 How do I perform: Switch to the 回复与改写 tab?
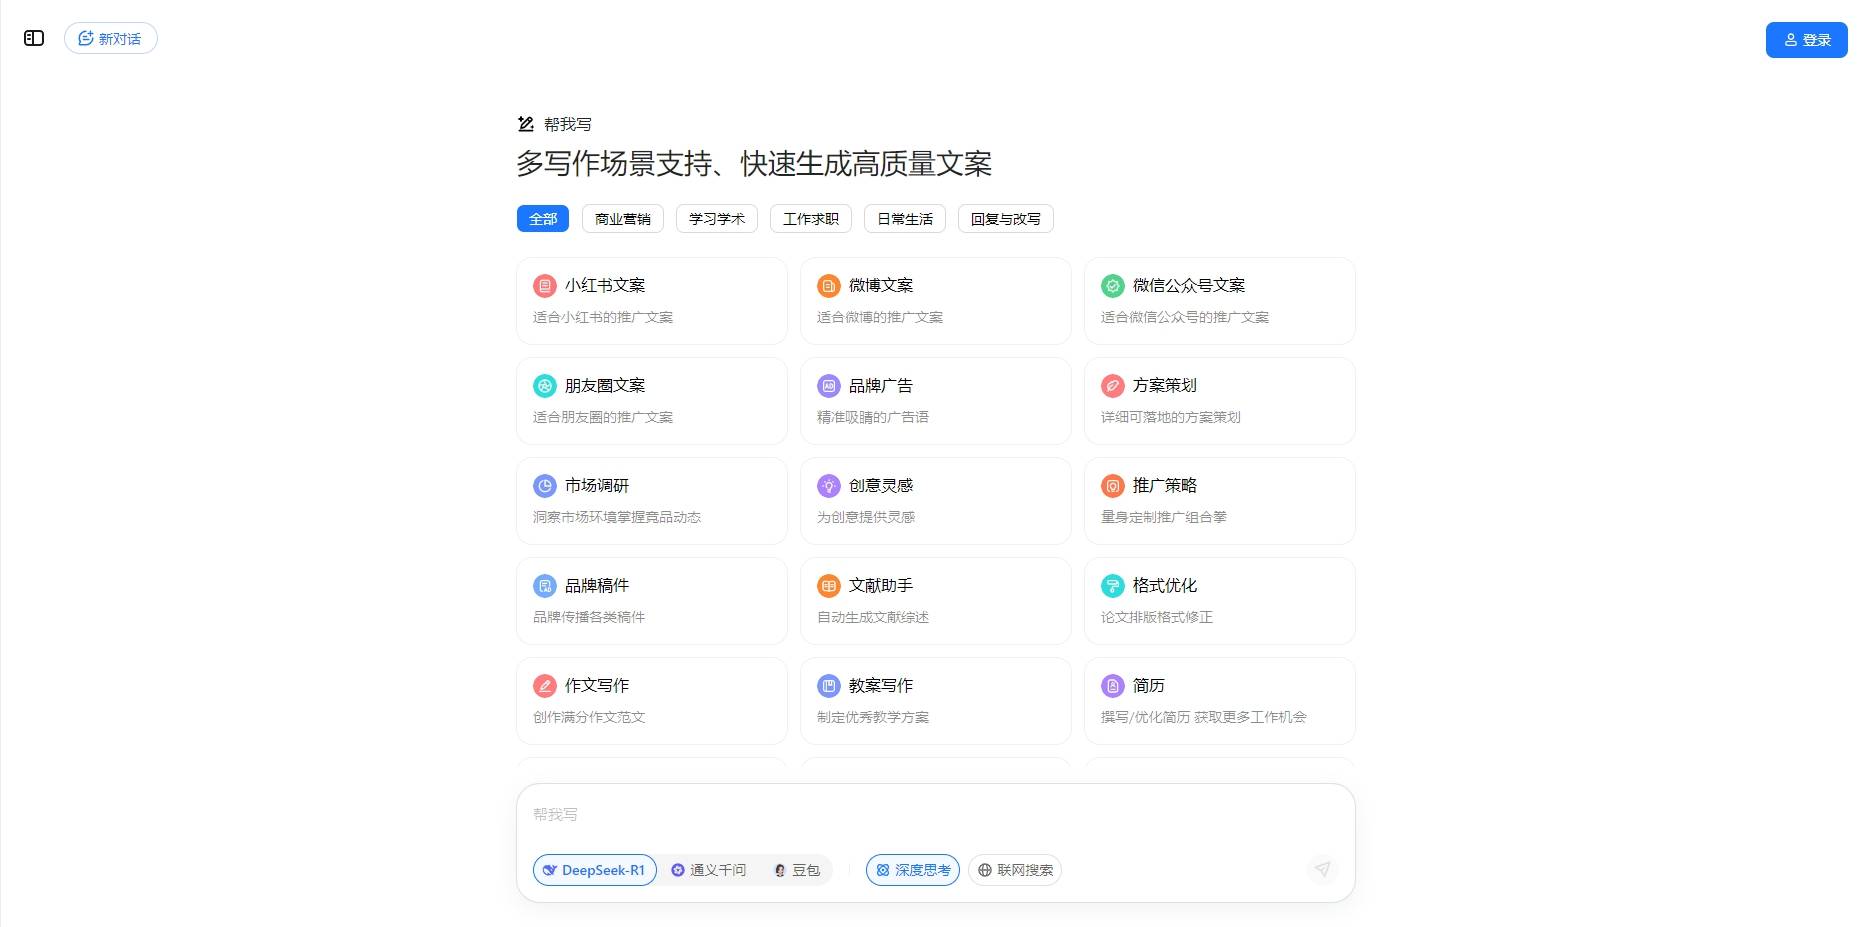click(x=1006, y=219)
